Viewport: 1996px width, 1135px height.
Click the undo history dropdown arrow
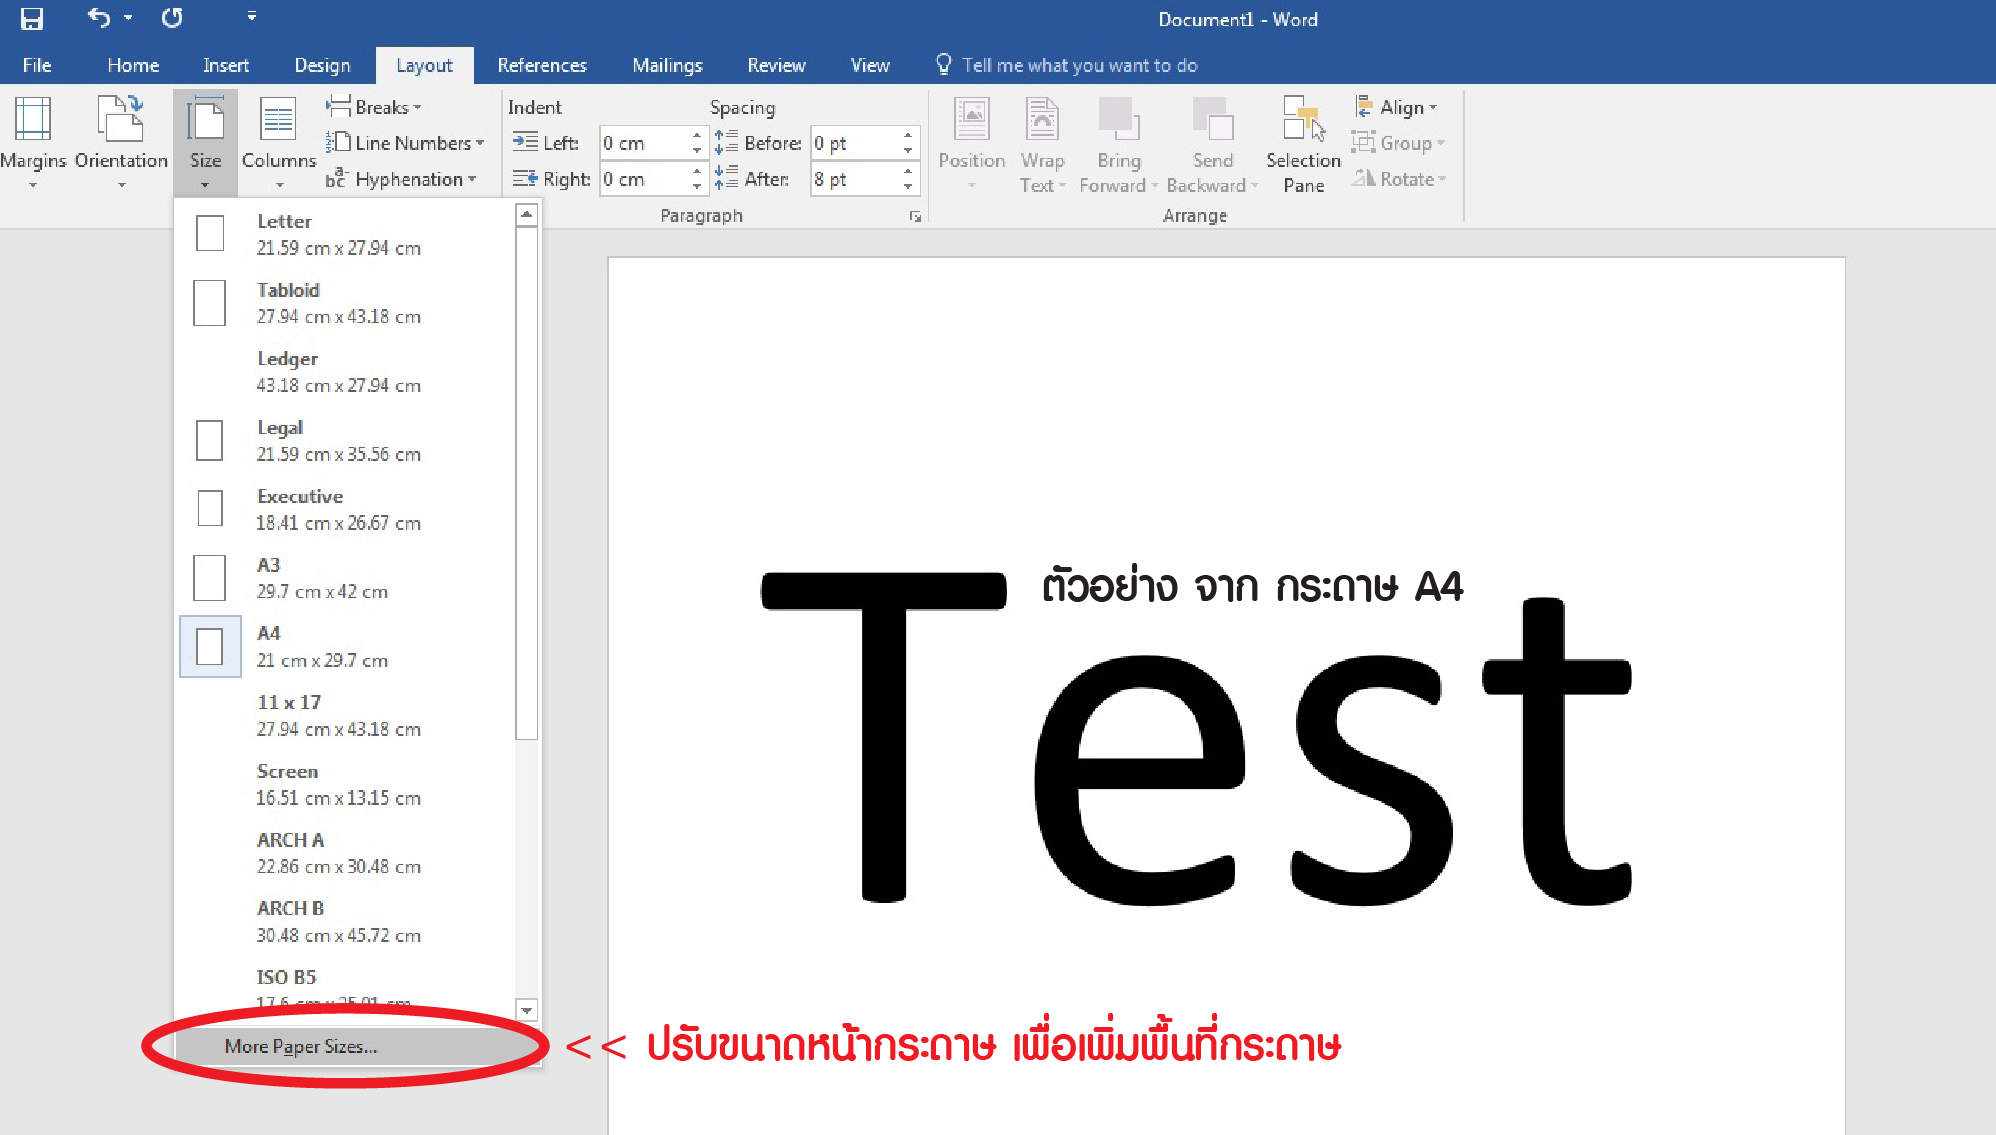coord(128,17)
